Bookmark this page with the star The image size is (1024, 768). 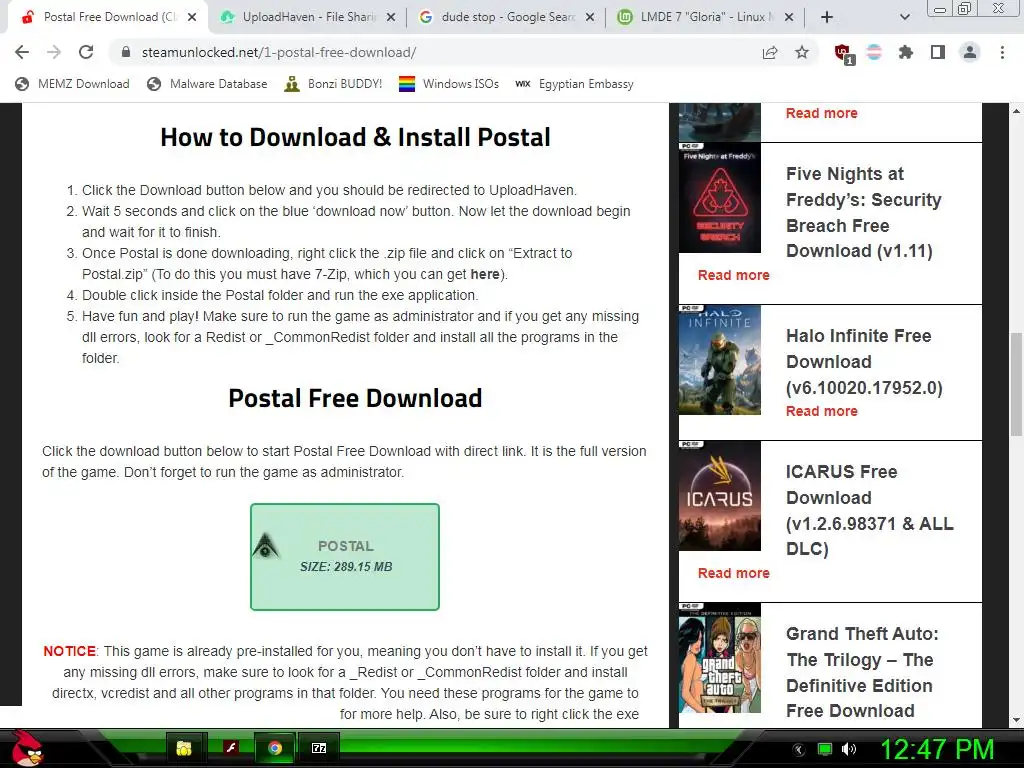click(802, 52)
